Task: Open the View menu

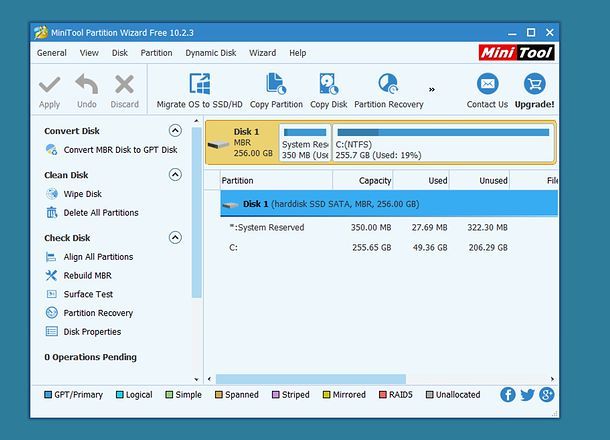Action: pyautogui.click(x=89, y=53)
